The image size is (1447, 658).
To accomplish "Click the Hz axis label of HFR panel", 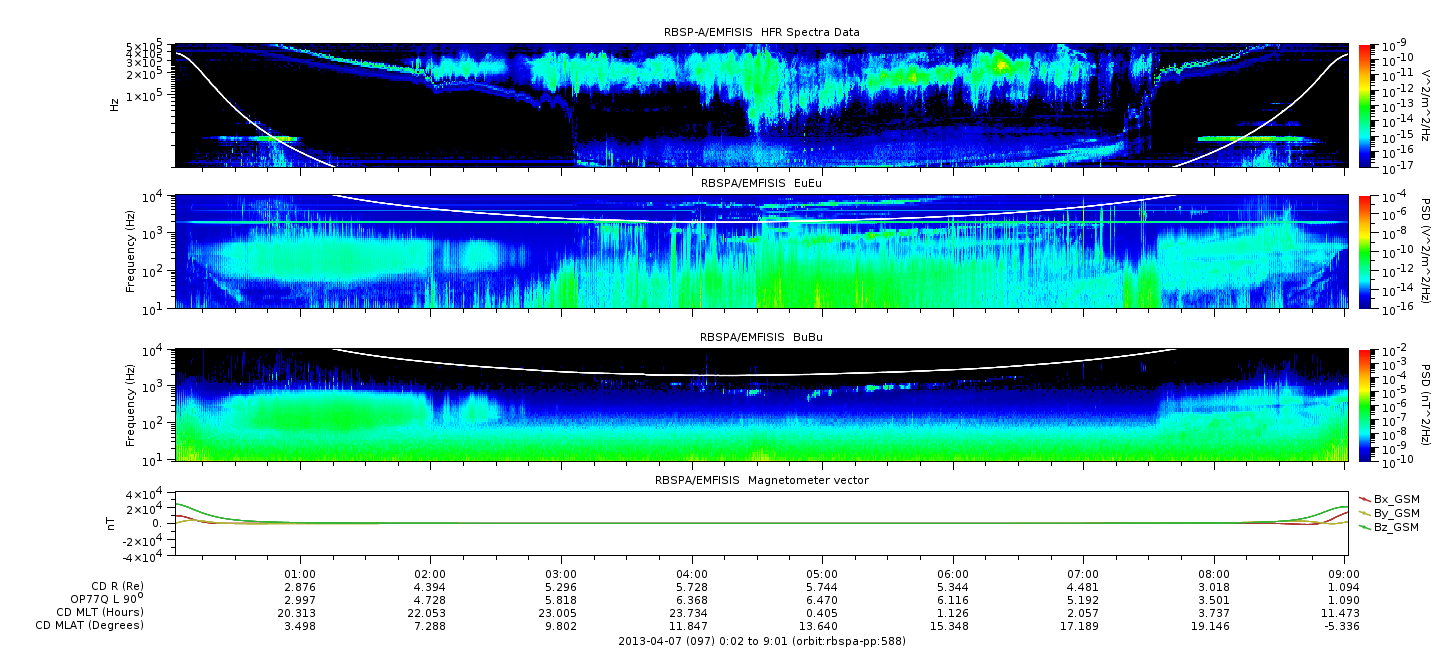I will (x=115, y=104).
